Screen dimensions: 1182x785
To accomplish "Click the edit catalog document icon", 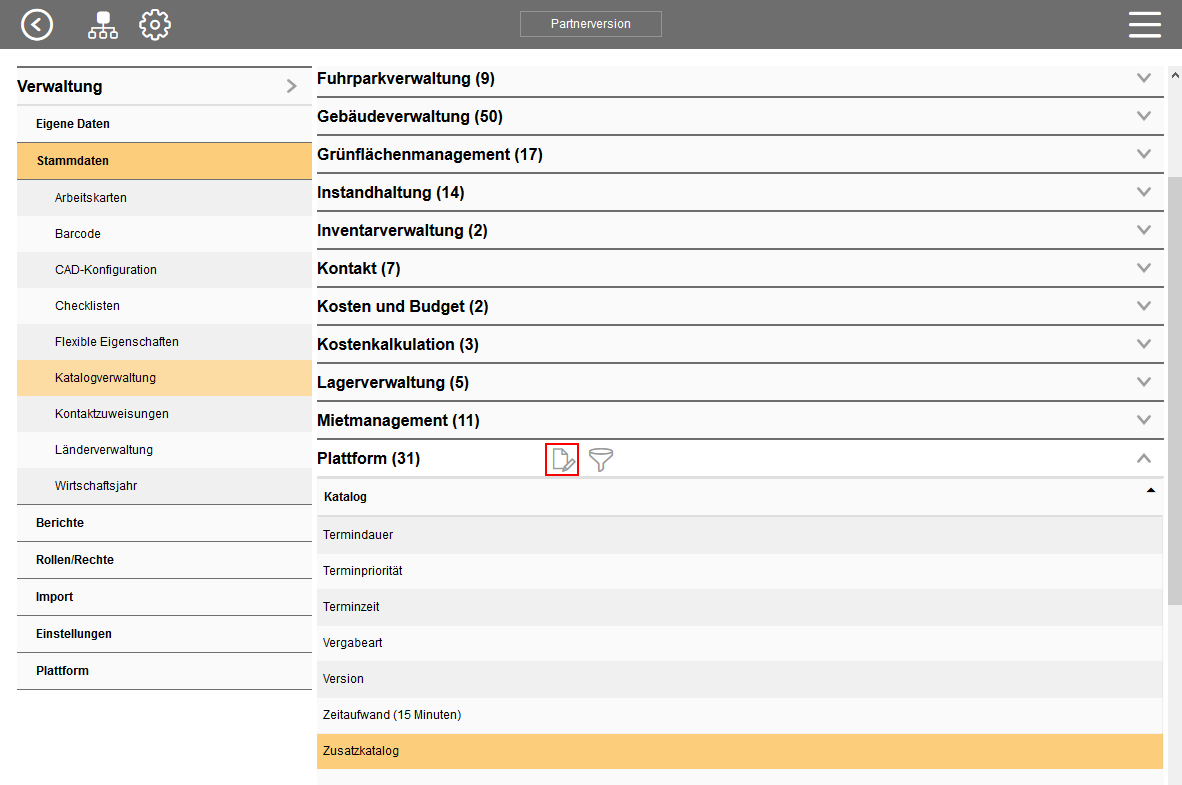I will (562, 460).
